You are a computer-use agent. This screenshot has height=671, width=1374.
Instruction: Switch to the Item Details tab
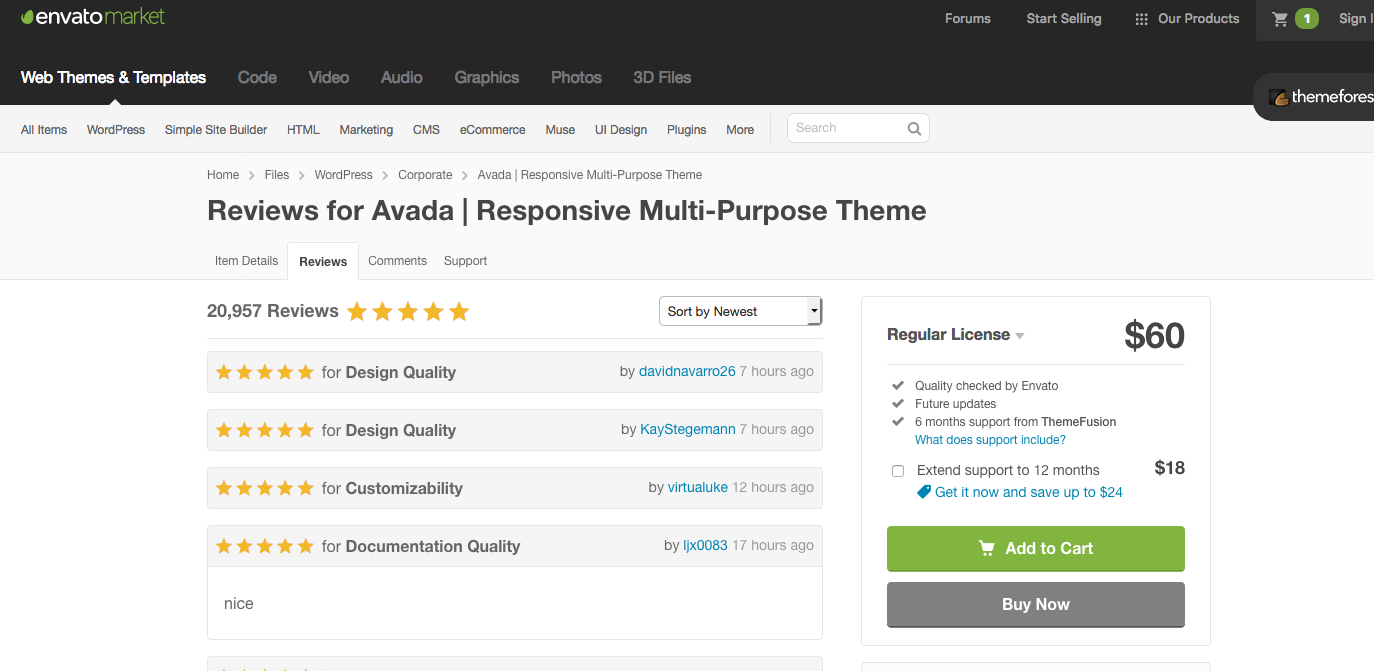246,261
